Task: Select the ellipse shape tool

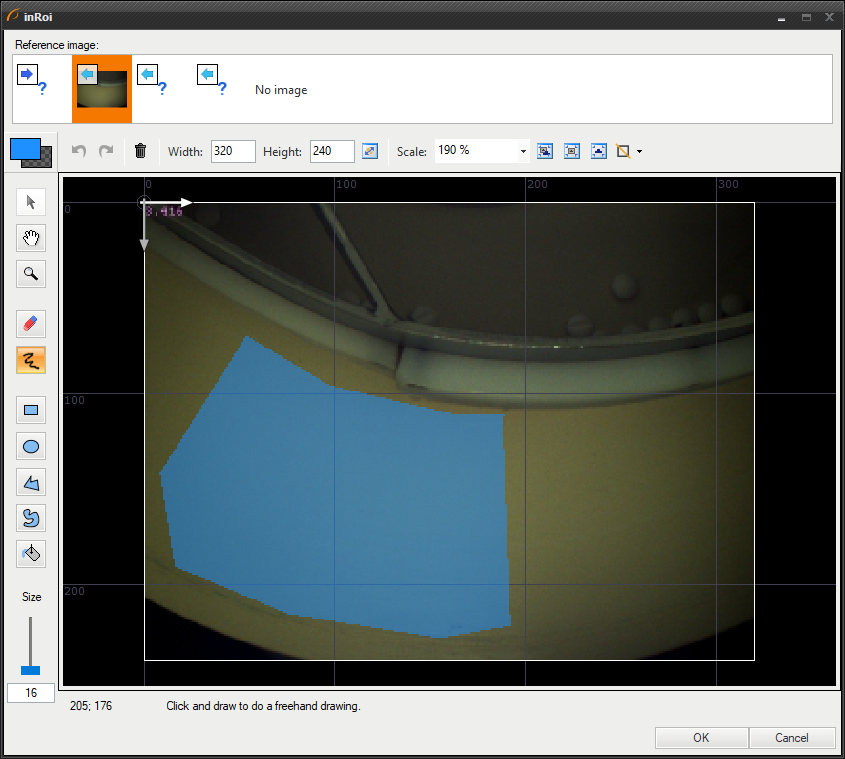Action: pos(31,446)
